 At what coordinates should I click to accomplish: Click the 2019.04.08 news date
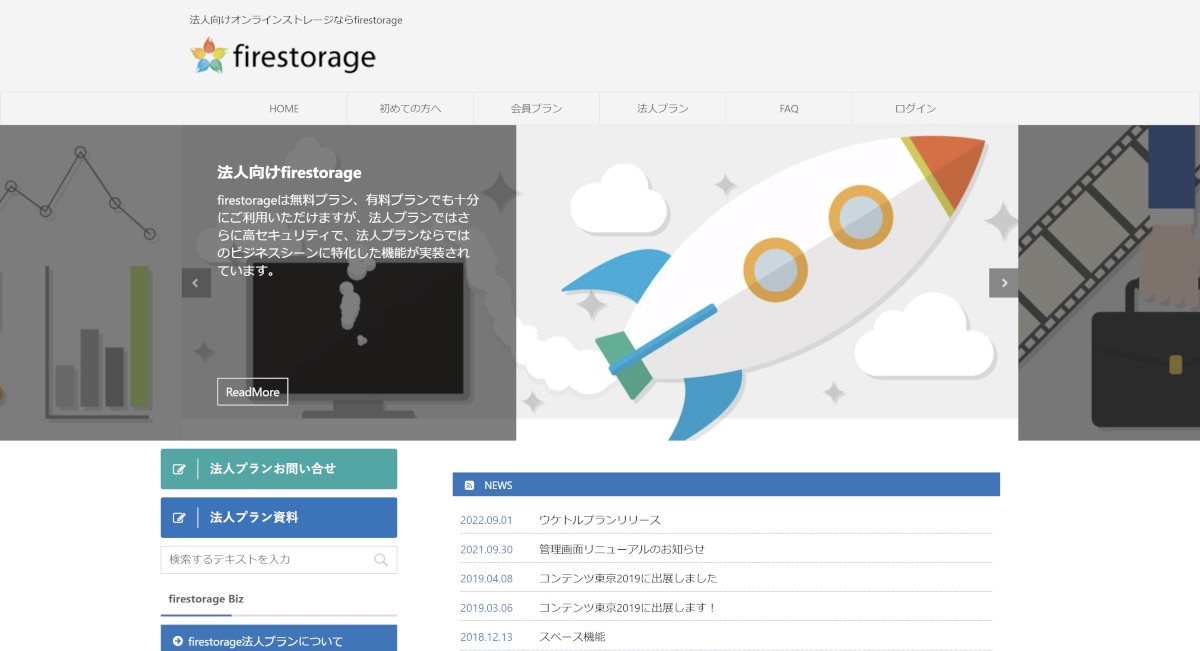[486, 578]
